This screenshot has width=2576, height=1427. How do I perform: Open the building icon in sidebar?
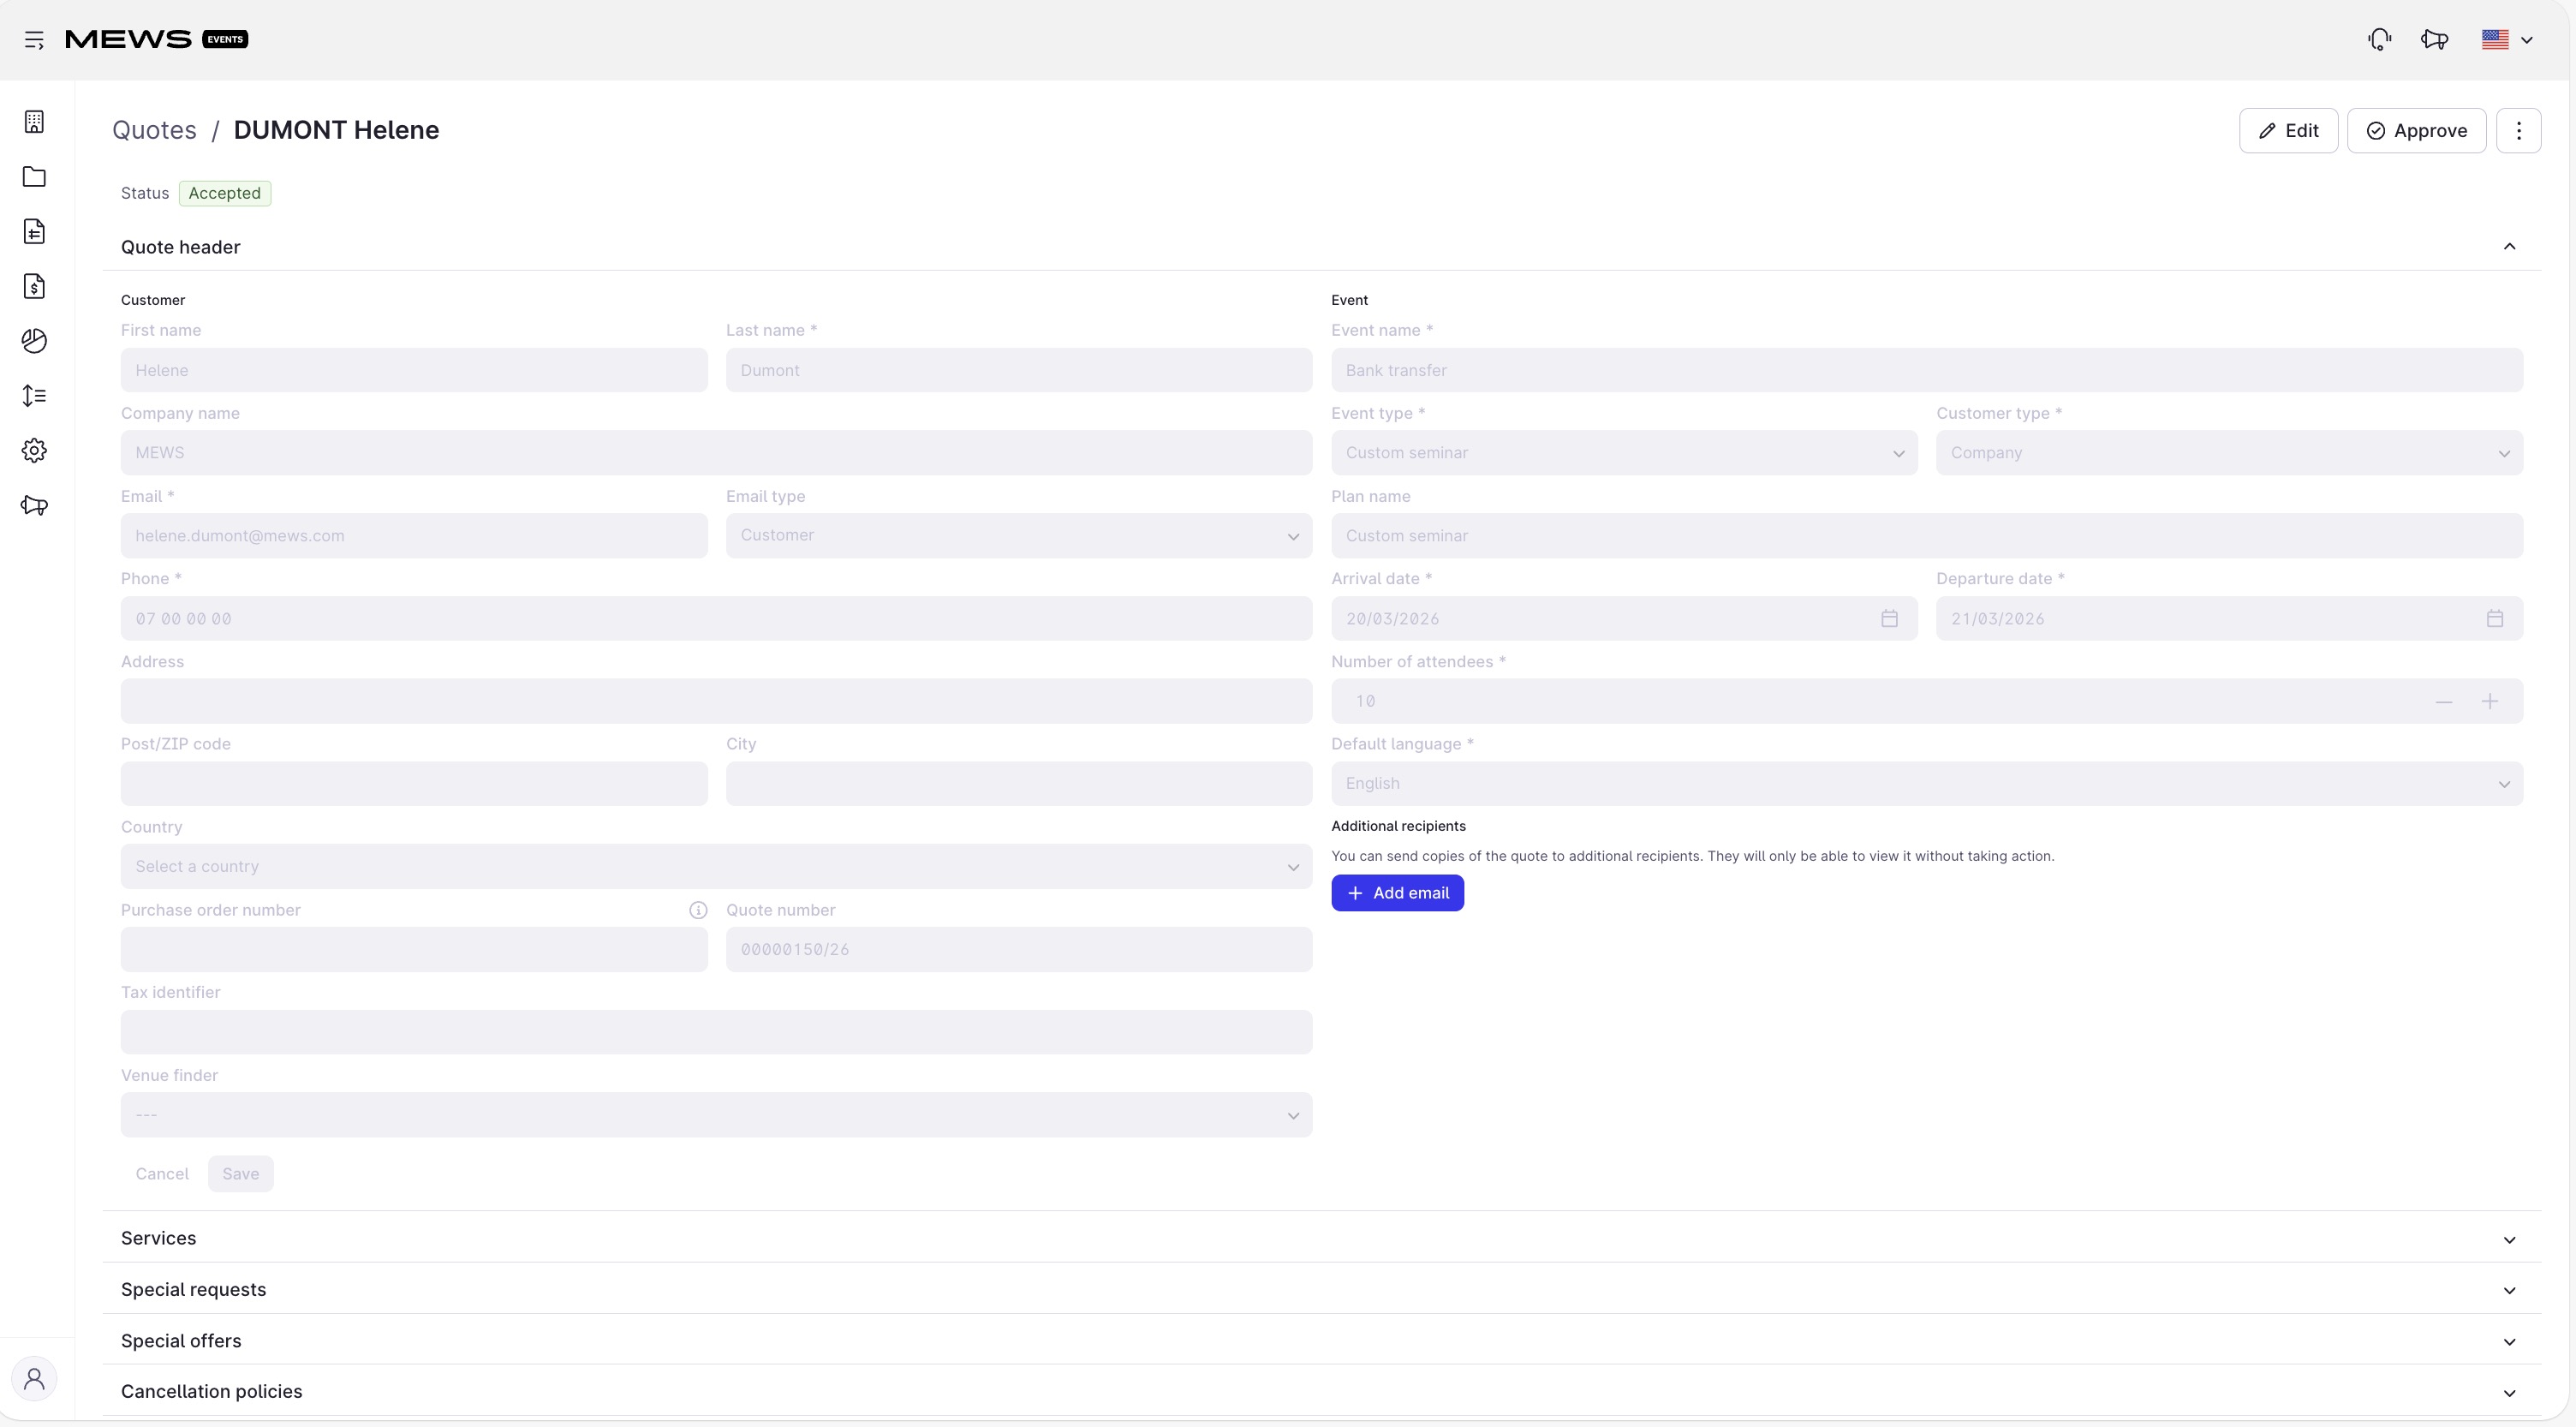pos(34,122)
